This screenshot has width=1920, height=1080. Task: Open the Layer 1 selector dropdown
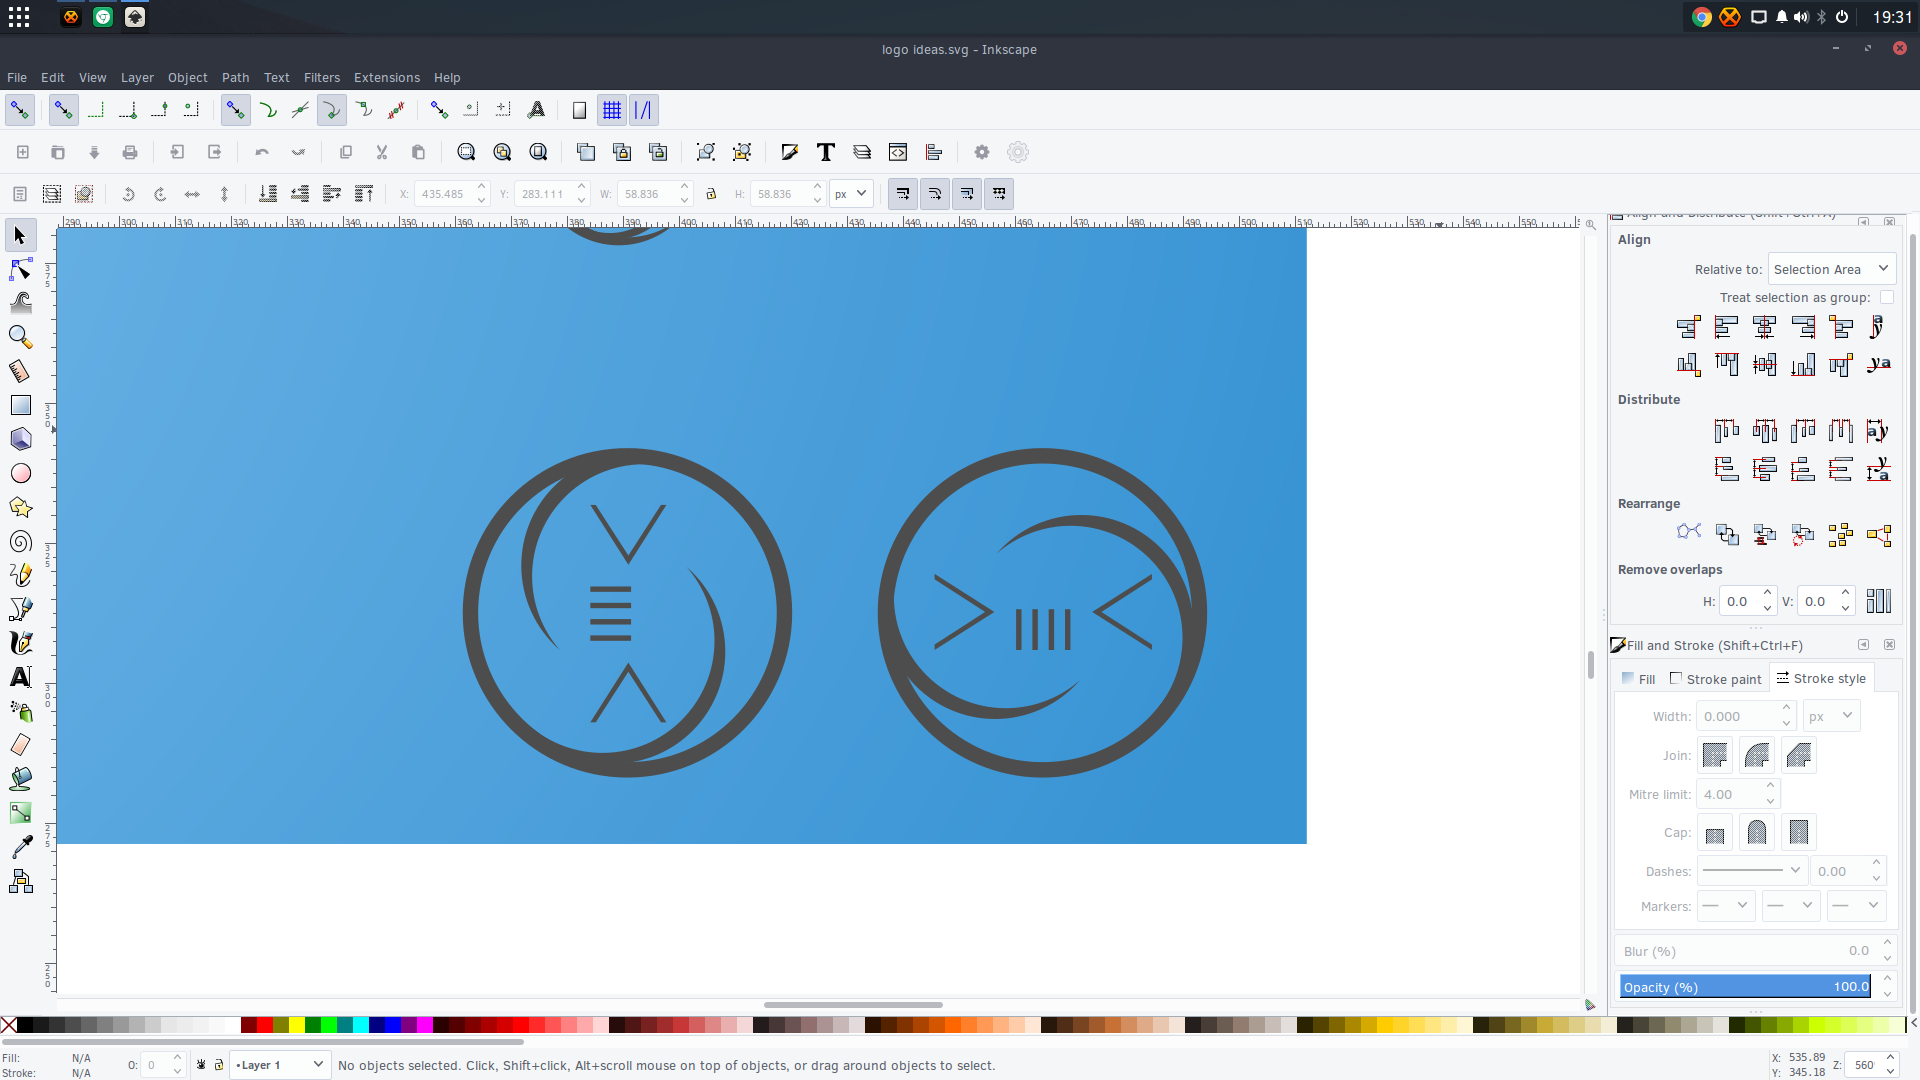[x=279, y=1065]
